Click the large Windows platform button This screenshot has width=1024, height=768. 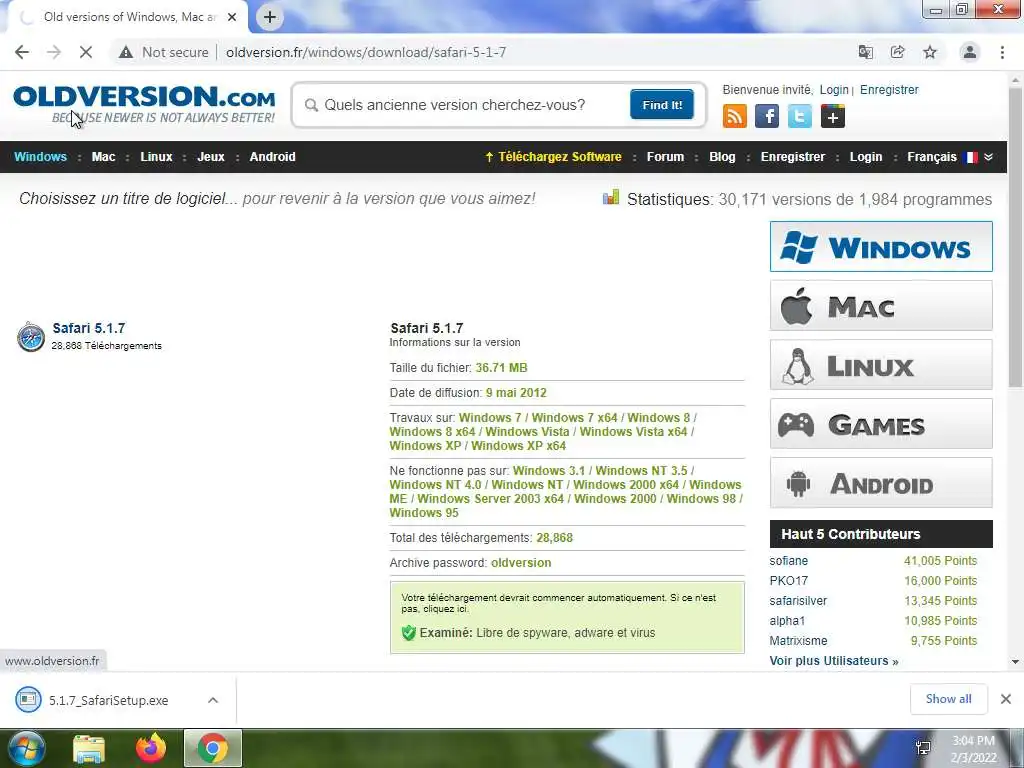(x=881, y=246)
